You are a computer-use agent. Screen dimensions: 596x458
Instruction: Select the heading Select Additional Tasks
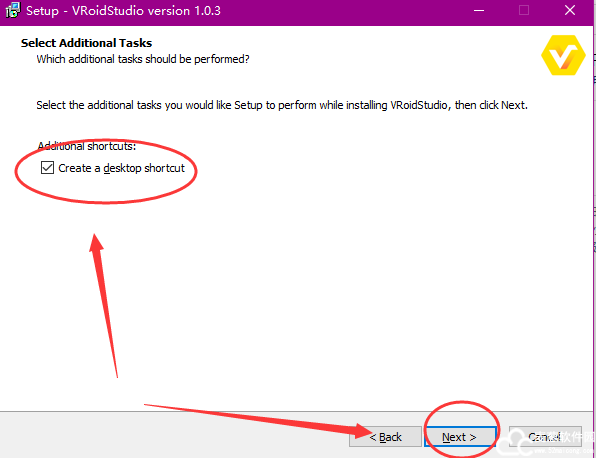86,43
